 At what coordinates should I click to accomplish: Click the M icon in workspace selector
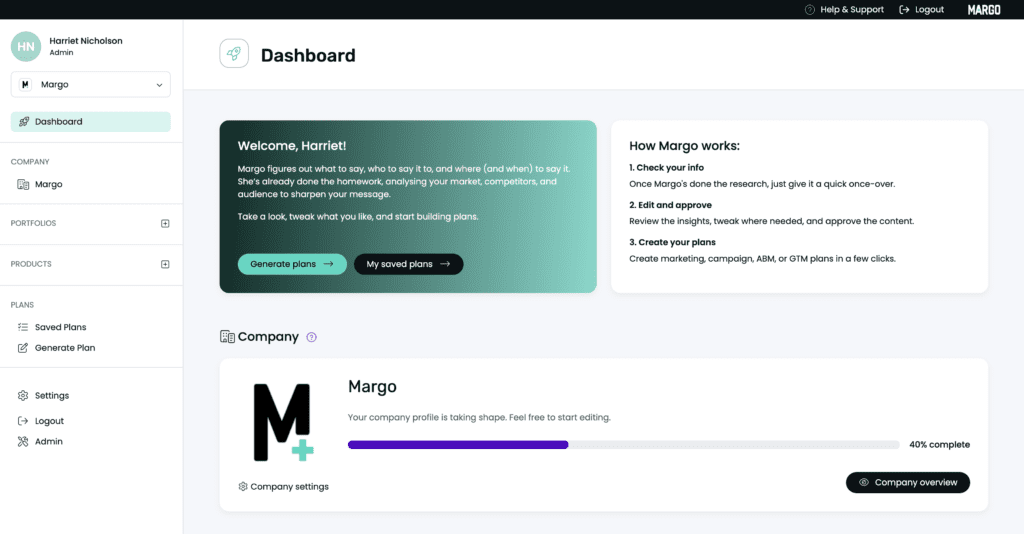coord(25,84)
